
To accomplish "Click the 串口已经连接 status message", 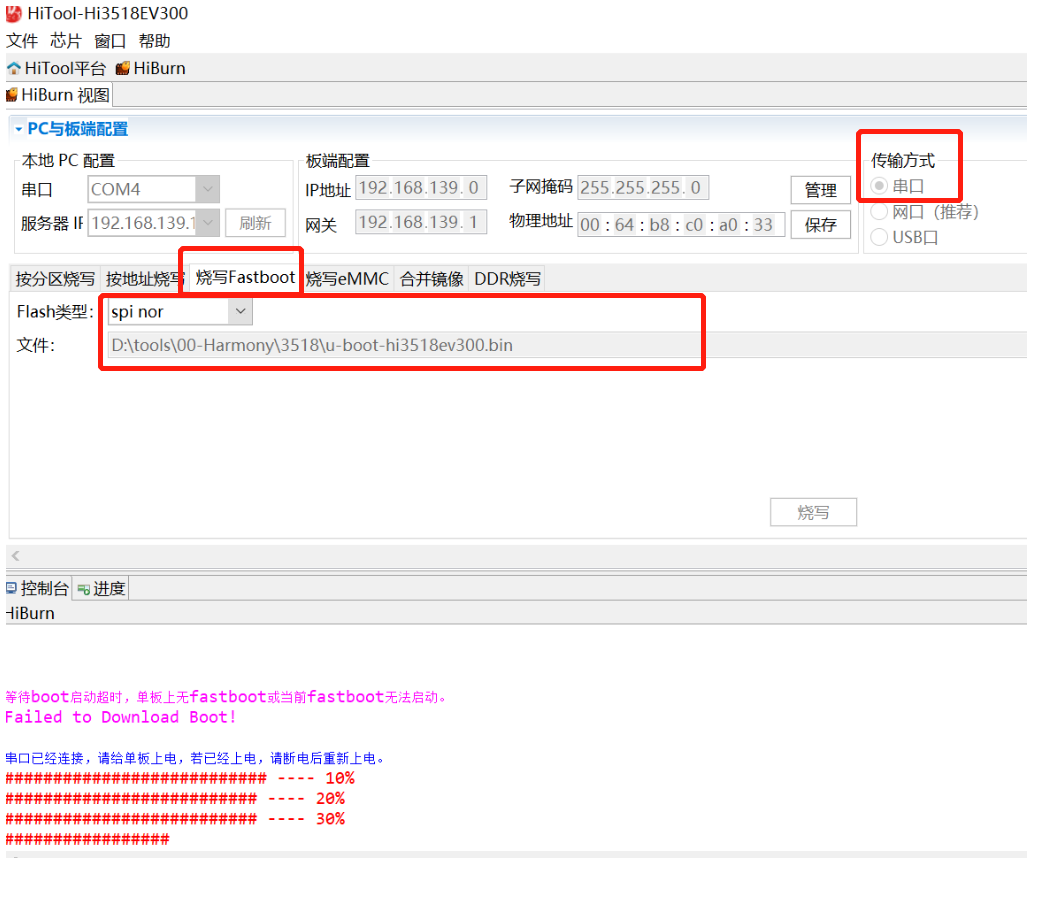I will (195, 758).
